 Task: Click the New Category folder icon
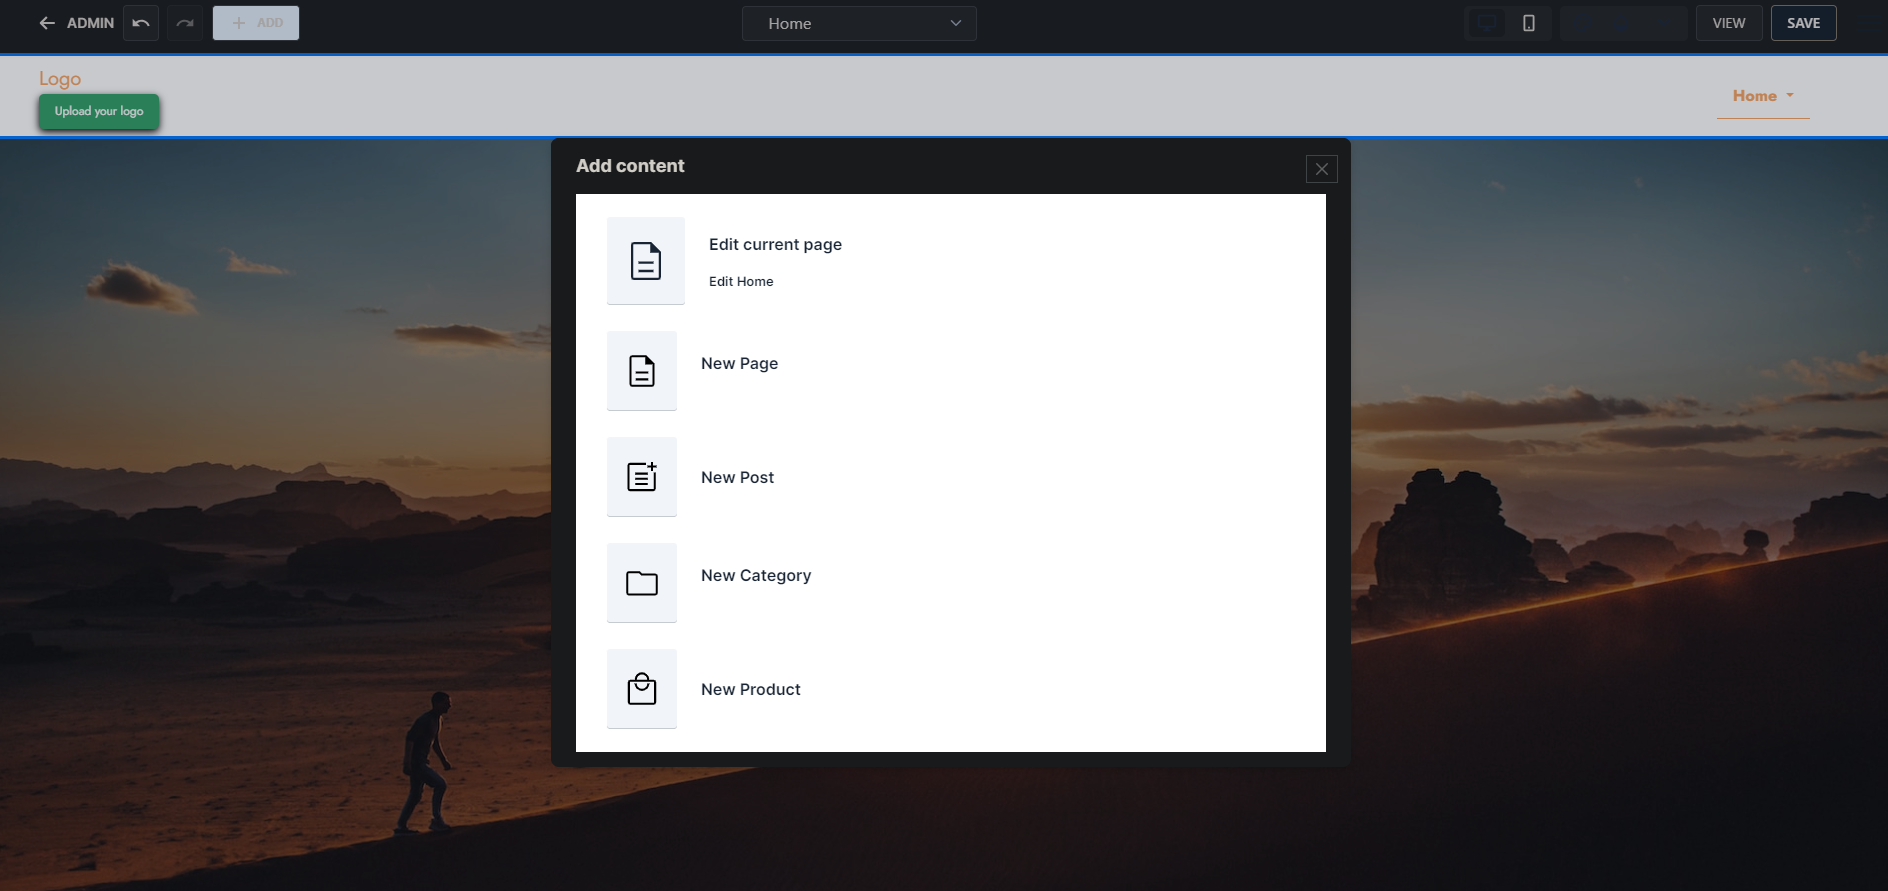point(642,583)
